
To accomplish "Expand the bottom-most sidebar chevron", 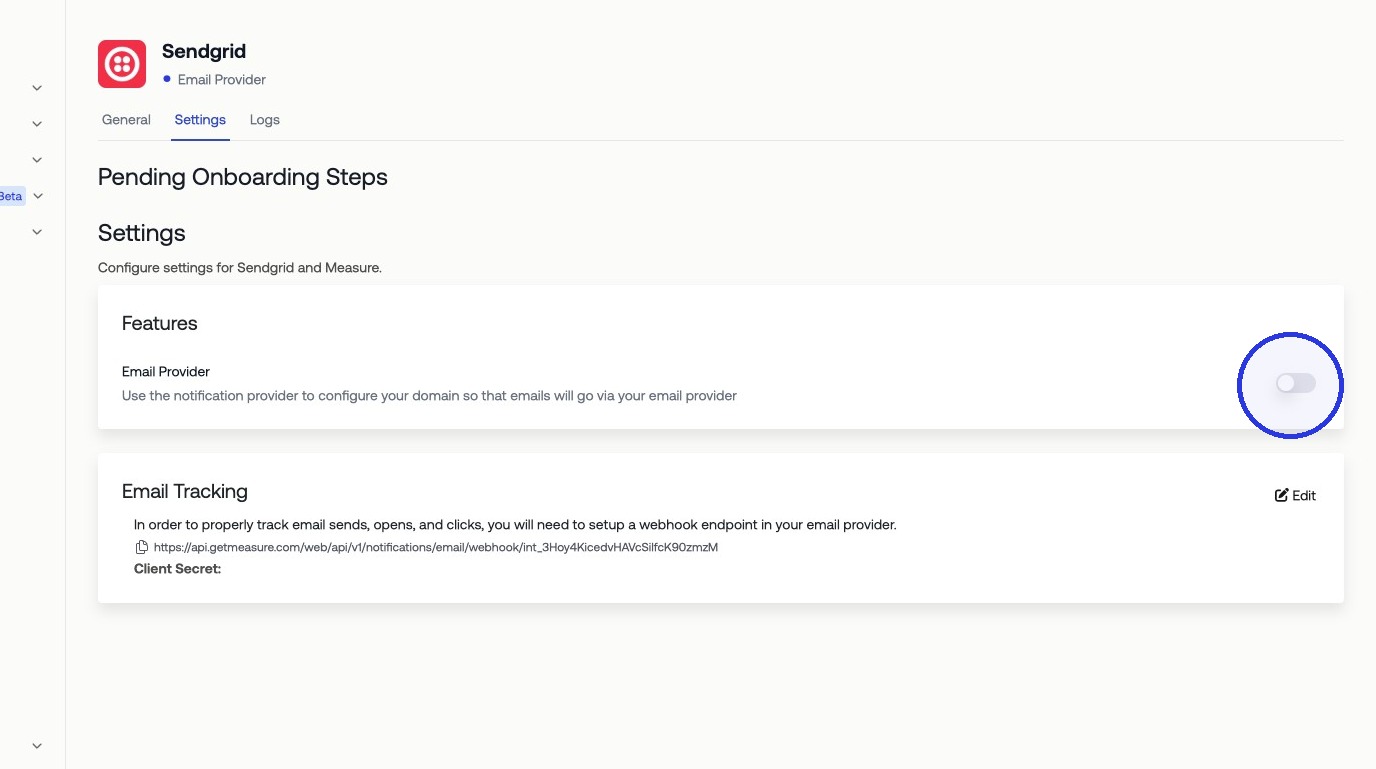I will (x=37, y=746).
